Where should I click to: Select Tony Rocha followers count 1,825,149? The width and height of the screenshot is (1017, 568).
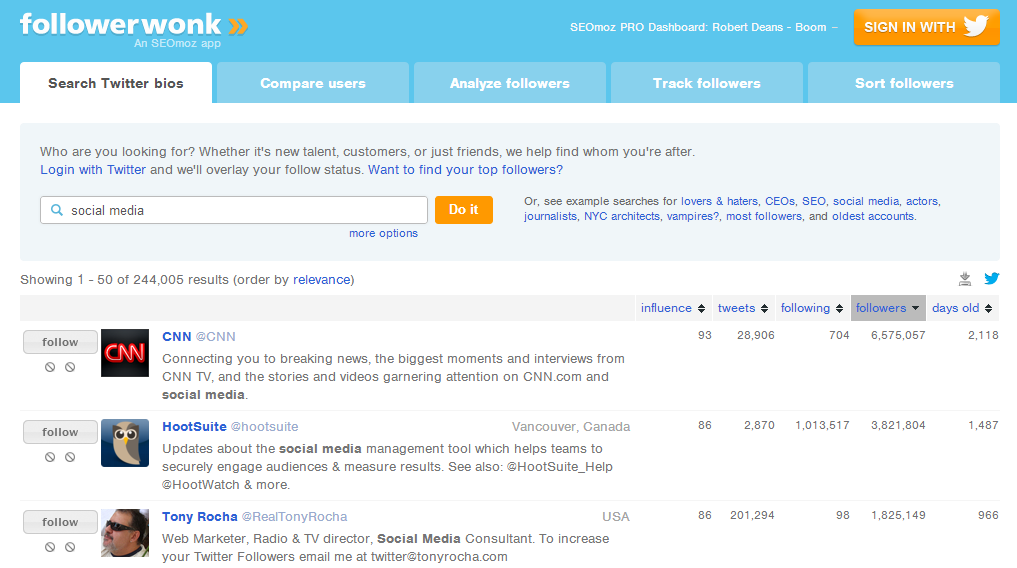tap(898, 515)
